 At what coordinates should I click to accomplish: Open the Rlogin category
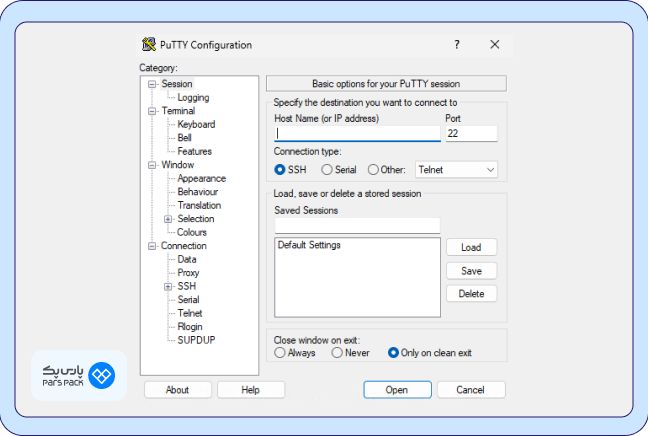[x=190, y=327]
